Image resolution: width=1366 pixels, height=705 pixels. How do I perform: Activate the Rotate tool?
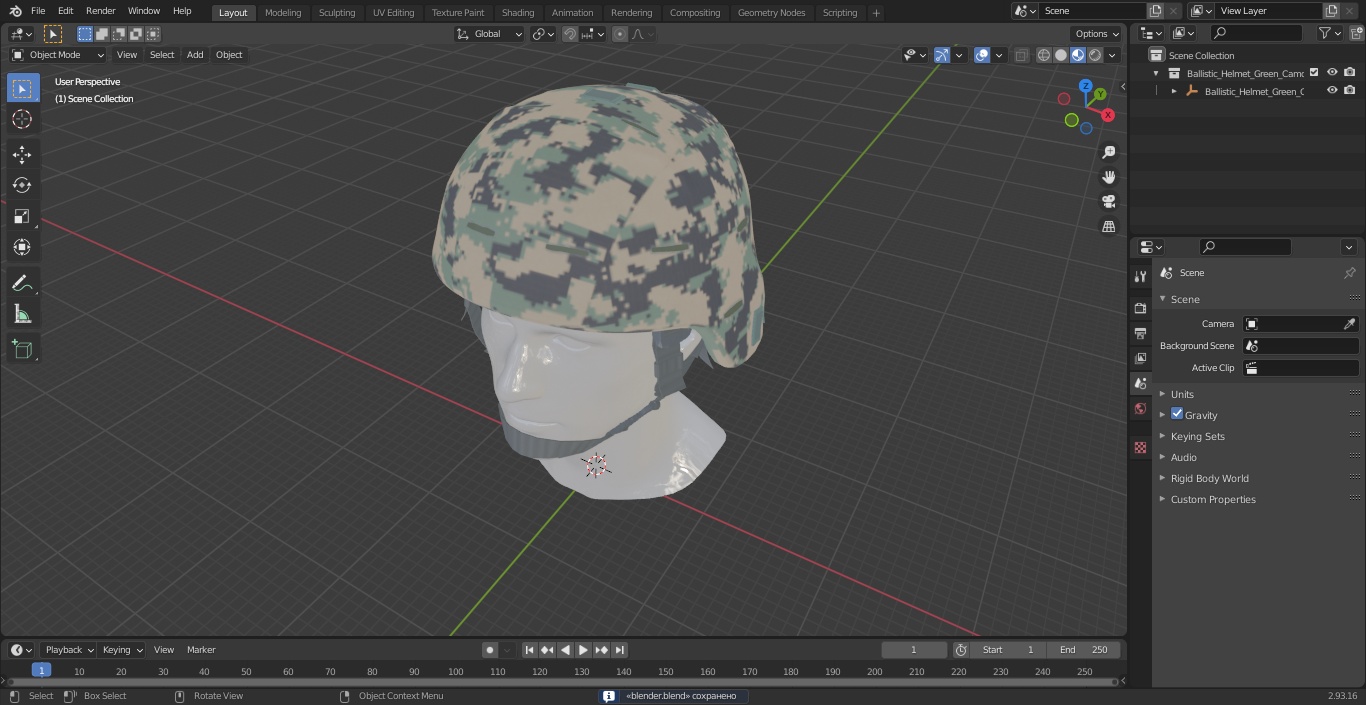(x=22, y=185)
